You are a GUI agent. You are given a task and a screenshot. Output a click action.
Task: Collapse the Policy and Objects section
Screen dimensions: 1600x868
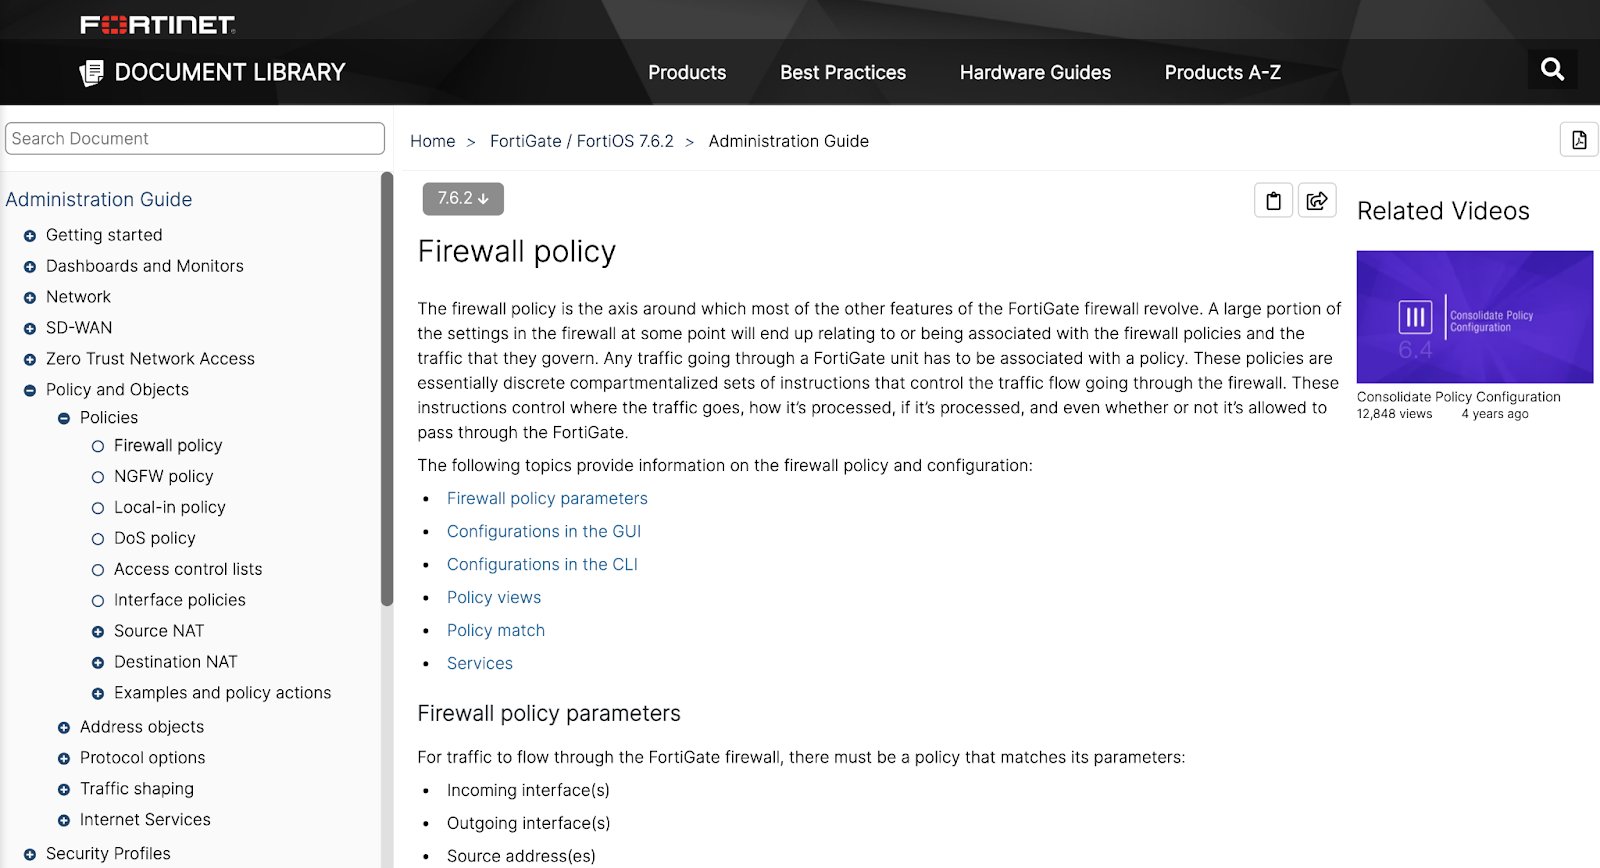click(30, 390)
